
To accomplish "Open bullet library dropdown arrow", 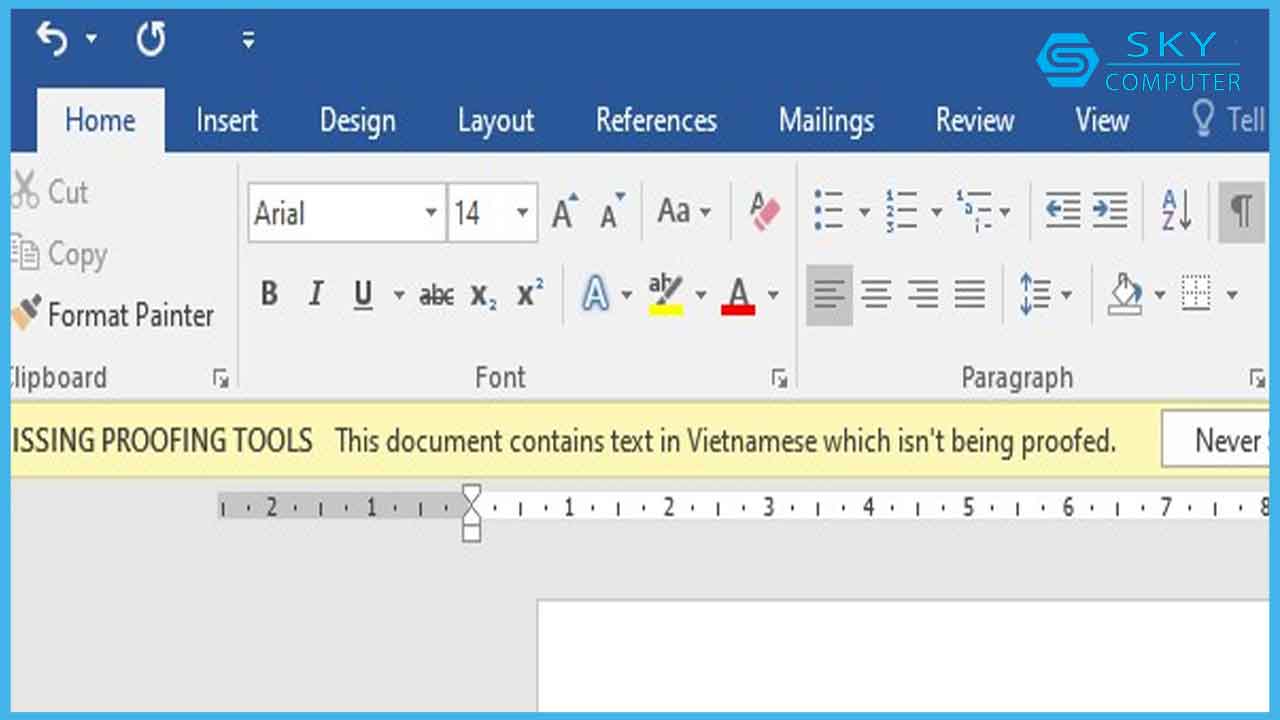I will [x=864, y=212].
